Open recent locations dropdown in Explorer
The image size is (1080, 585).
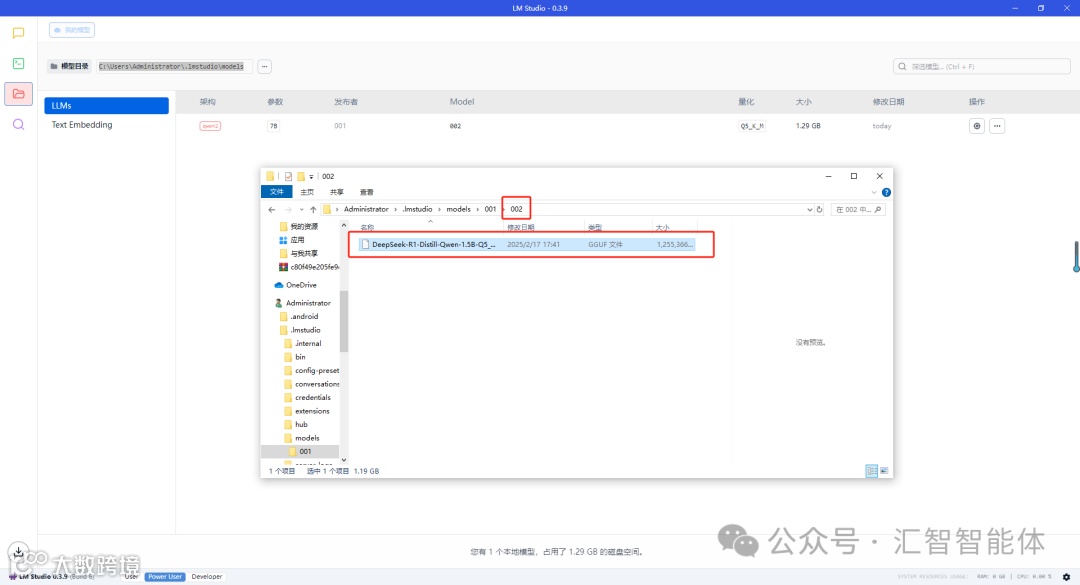click(x=301, y=209)
